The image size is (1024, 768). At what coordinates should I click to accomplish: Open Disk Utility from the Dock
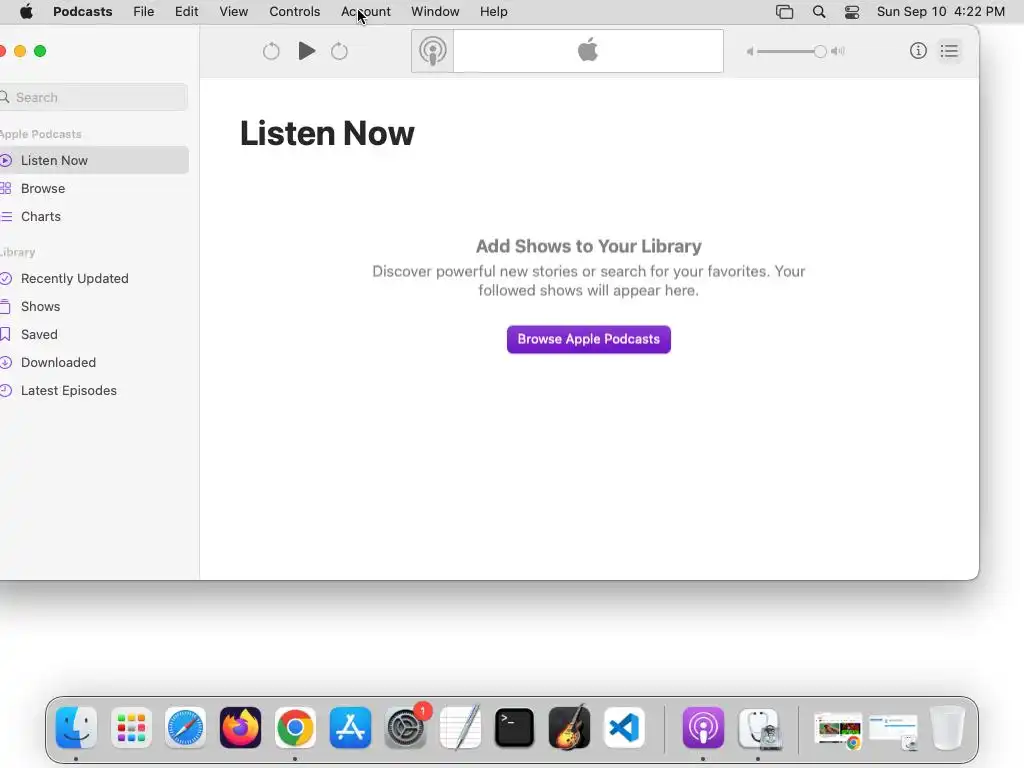tap(759, 728)
